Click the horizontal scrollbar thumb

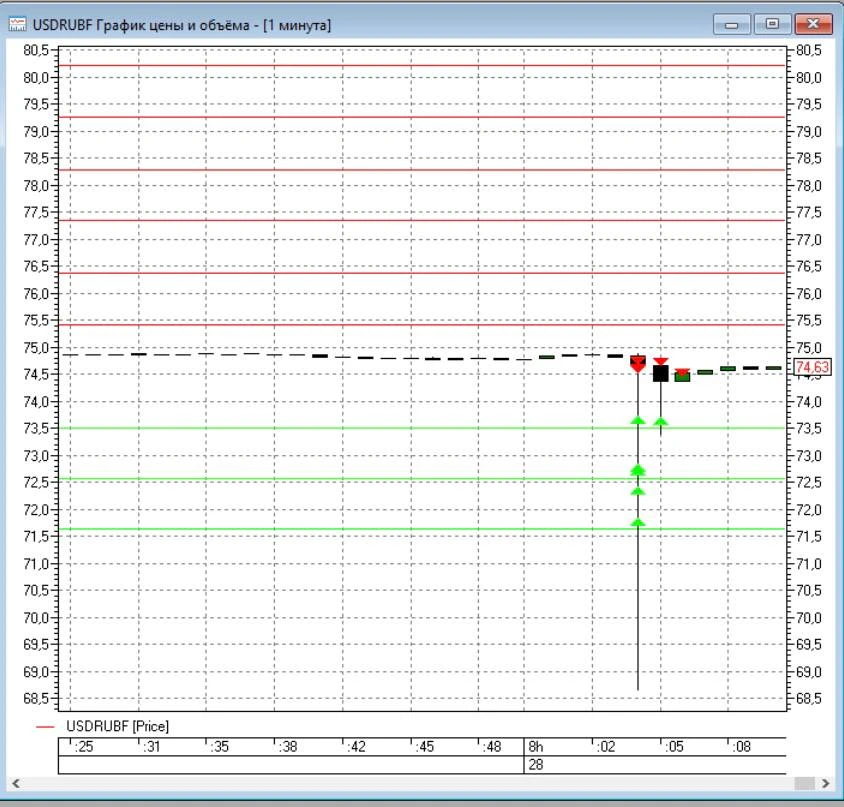tap(805, 783)
